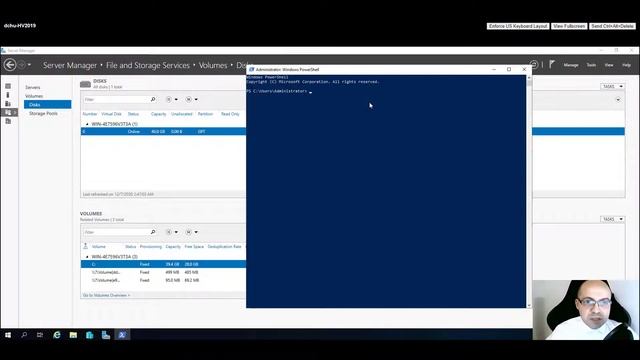Click Server Manager back navigation arrow
This screenshot has height=360, width=640.
click(x=10, y=65)
